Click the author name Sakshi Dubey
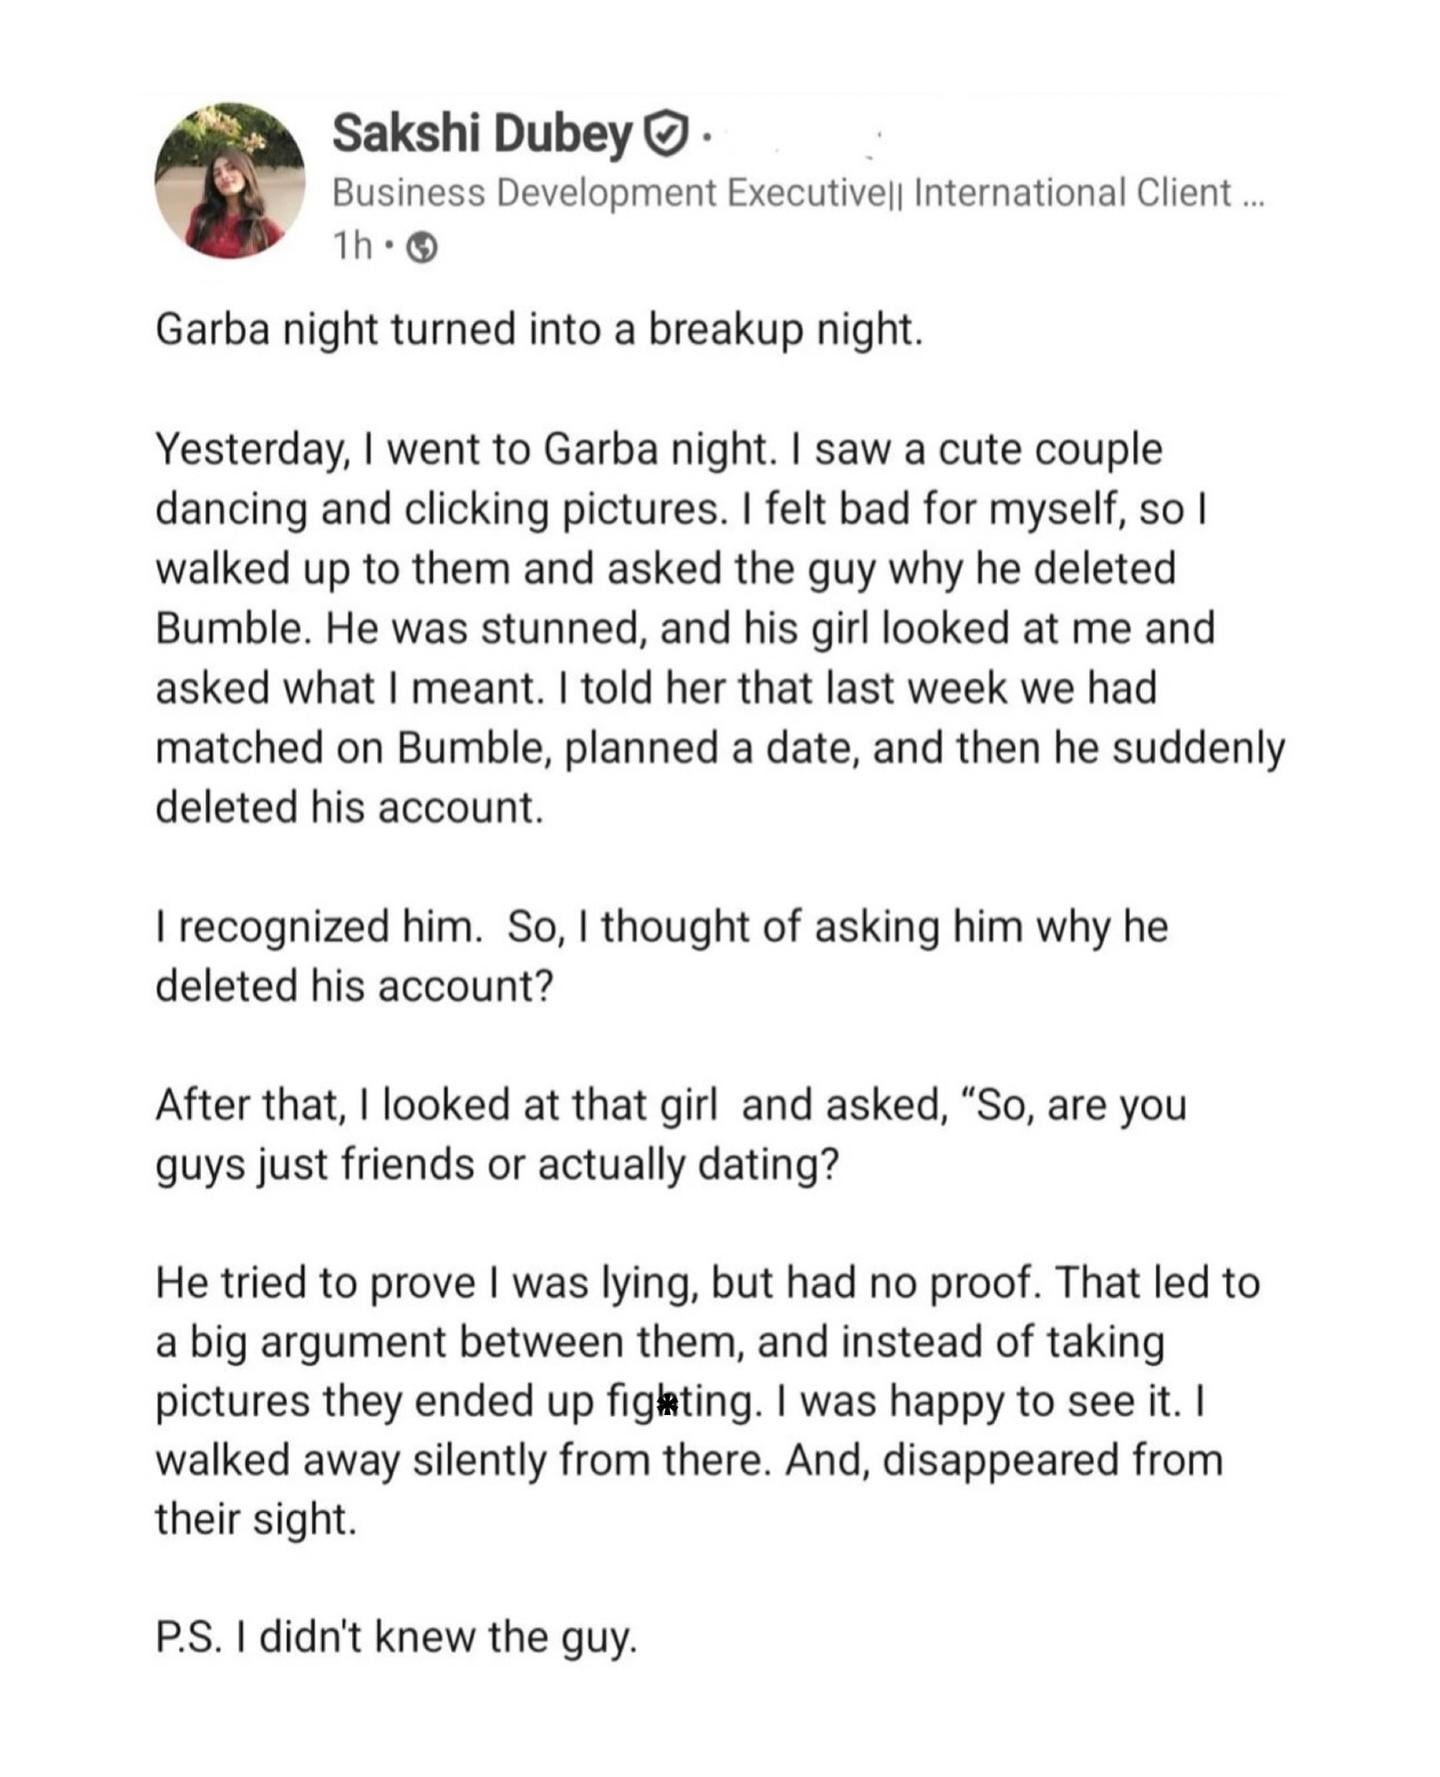1440x1777 pixels. [482, 133]
